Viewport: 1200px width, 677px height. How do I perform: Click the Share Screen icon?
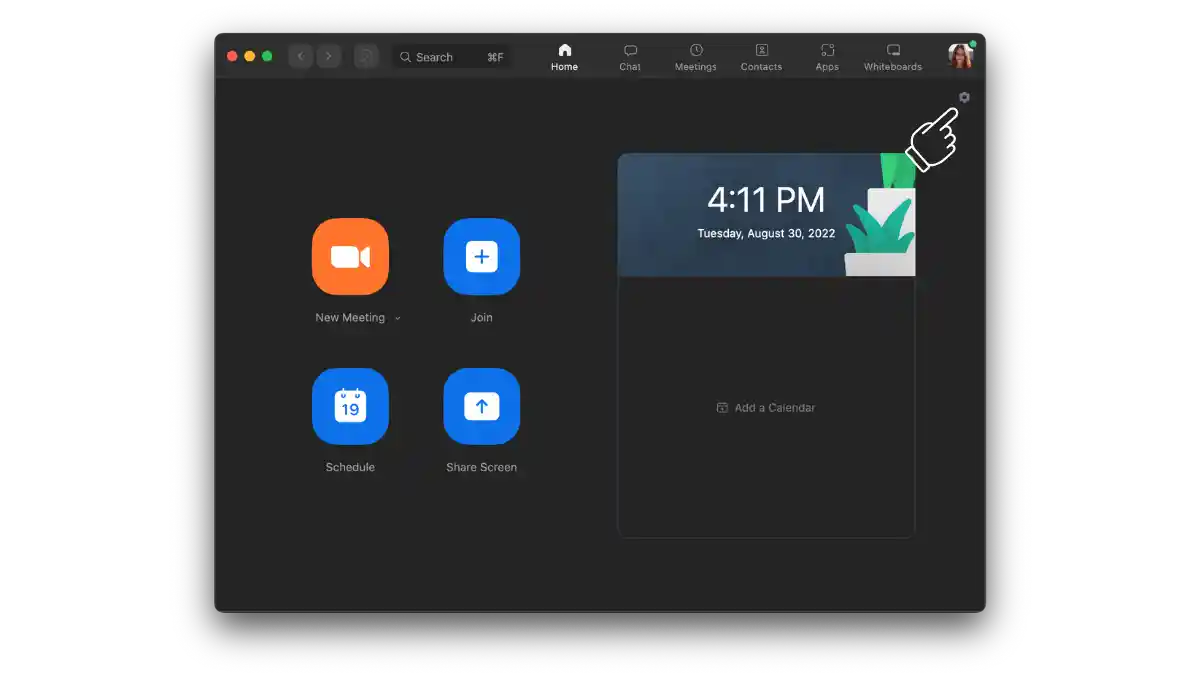pos(481,406)
